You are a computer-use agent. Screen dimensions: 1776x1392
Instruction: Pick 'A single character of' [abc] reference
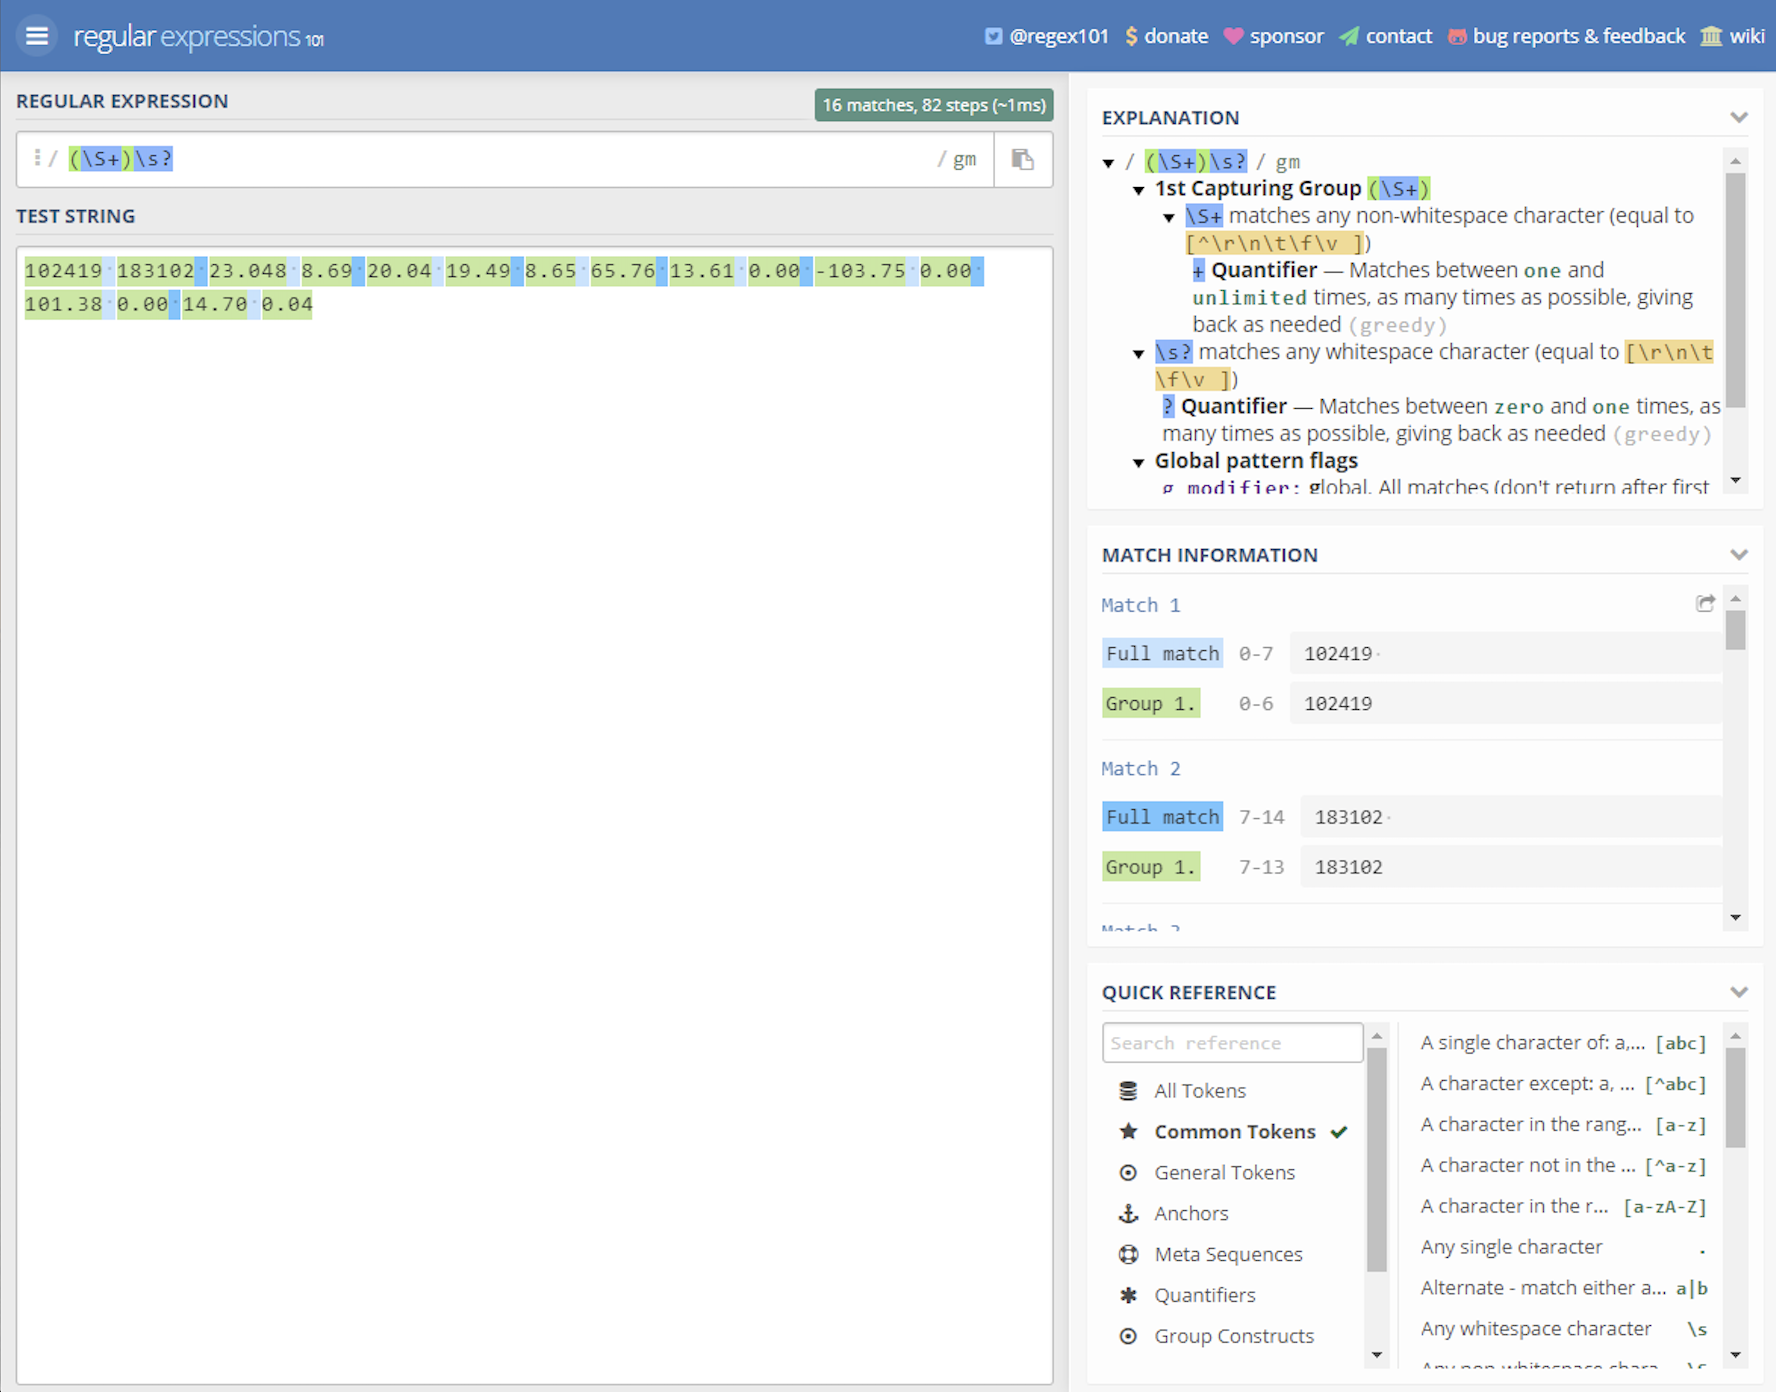click(x=1563, y=1043)
